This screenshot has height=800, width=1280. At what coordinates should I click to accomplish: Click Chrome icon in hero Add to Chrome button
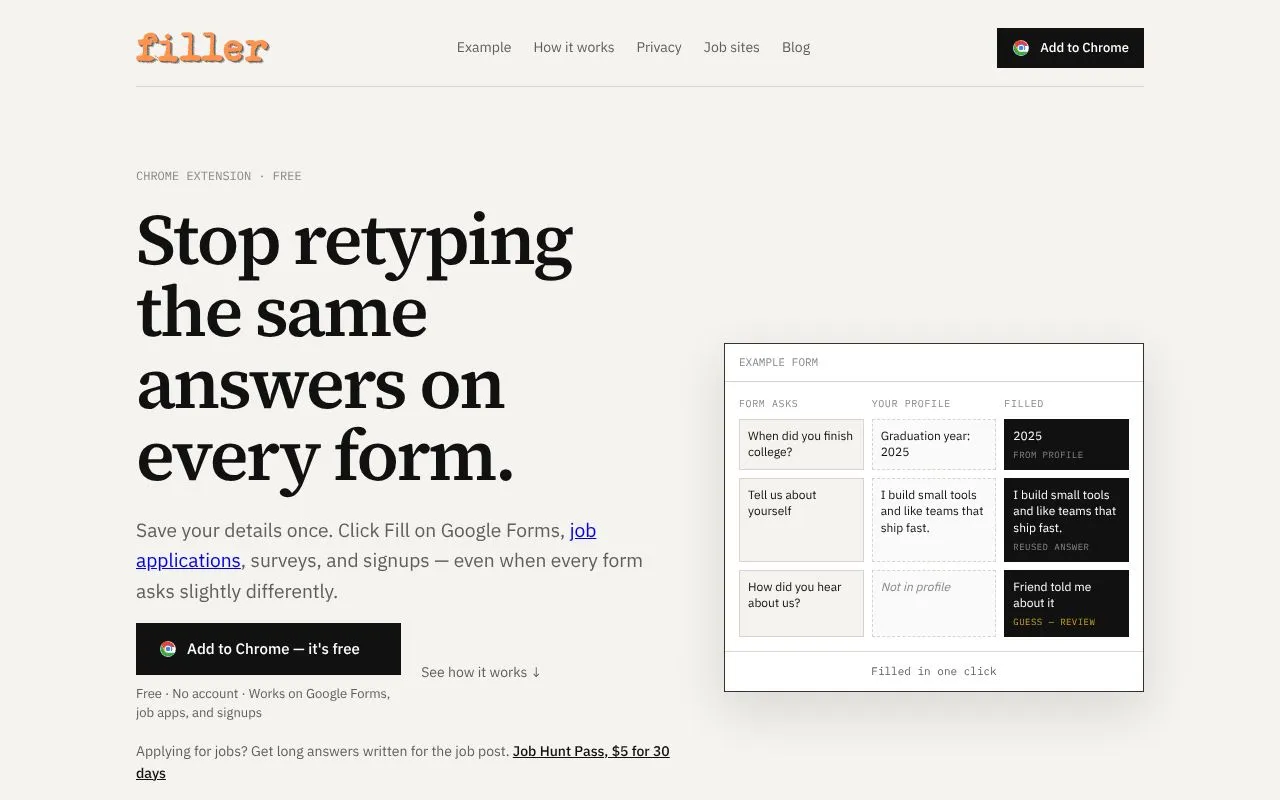[x=168, y=649]
